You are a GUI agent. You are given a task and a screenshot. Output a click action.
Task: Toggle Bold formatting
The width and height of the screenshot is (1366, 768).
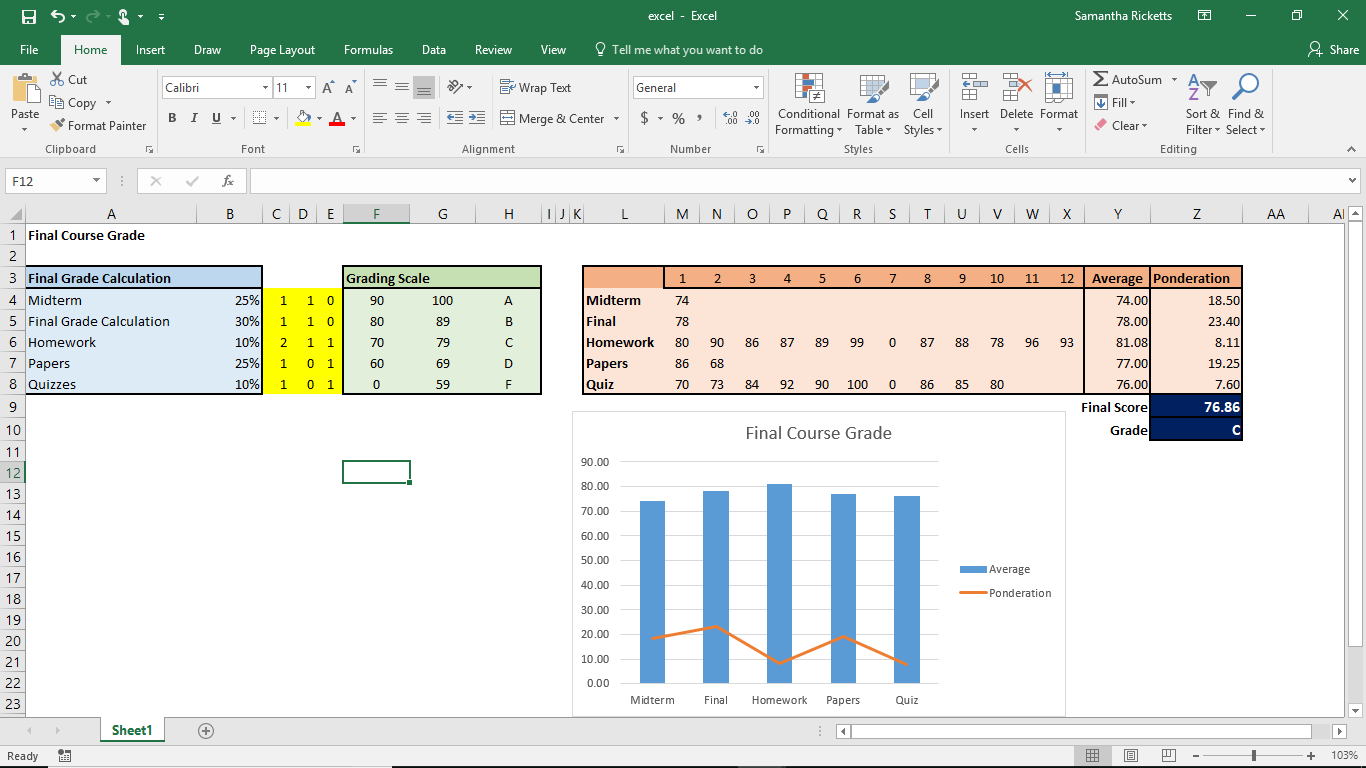click(x=172, y=118)
